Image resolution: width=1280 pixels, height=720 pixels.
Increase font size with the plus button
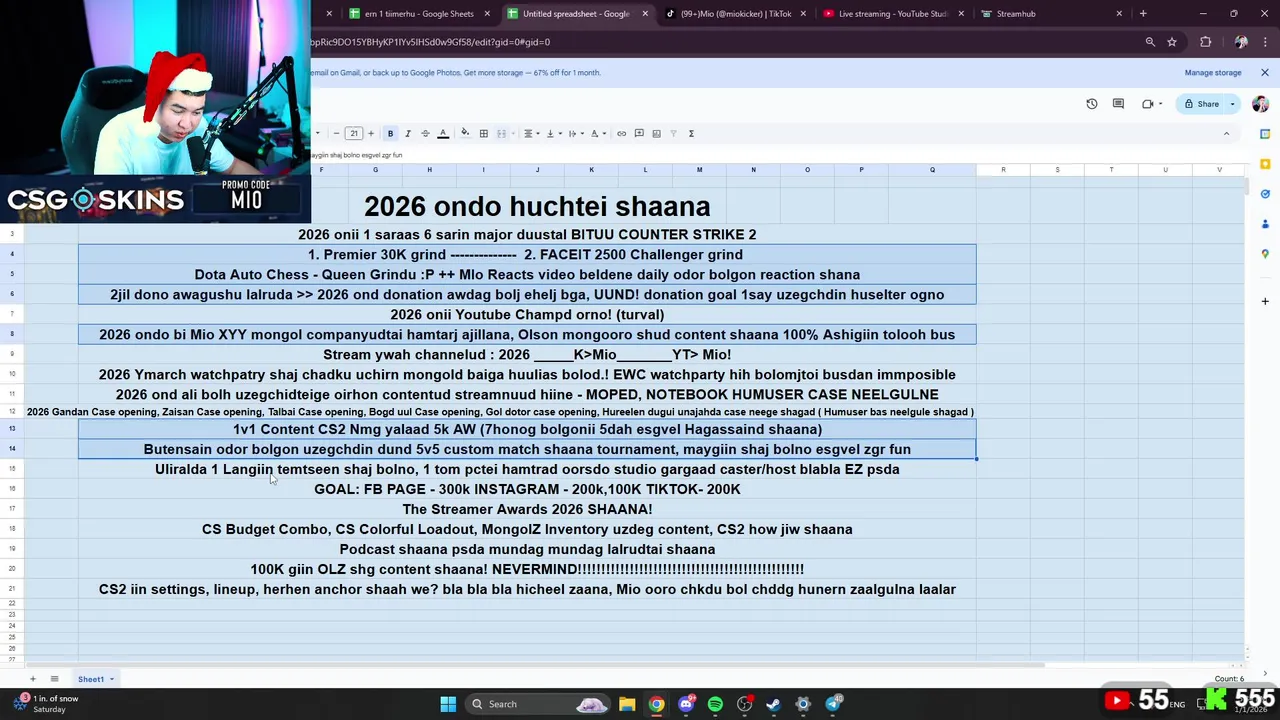click(371, 133)
